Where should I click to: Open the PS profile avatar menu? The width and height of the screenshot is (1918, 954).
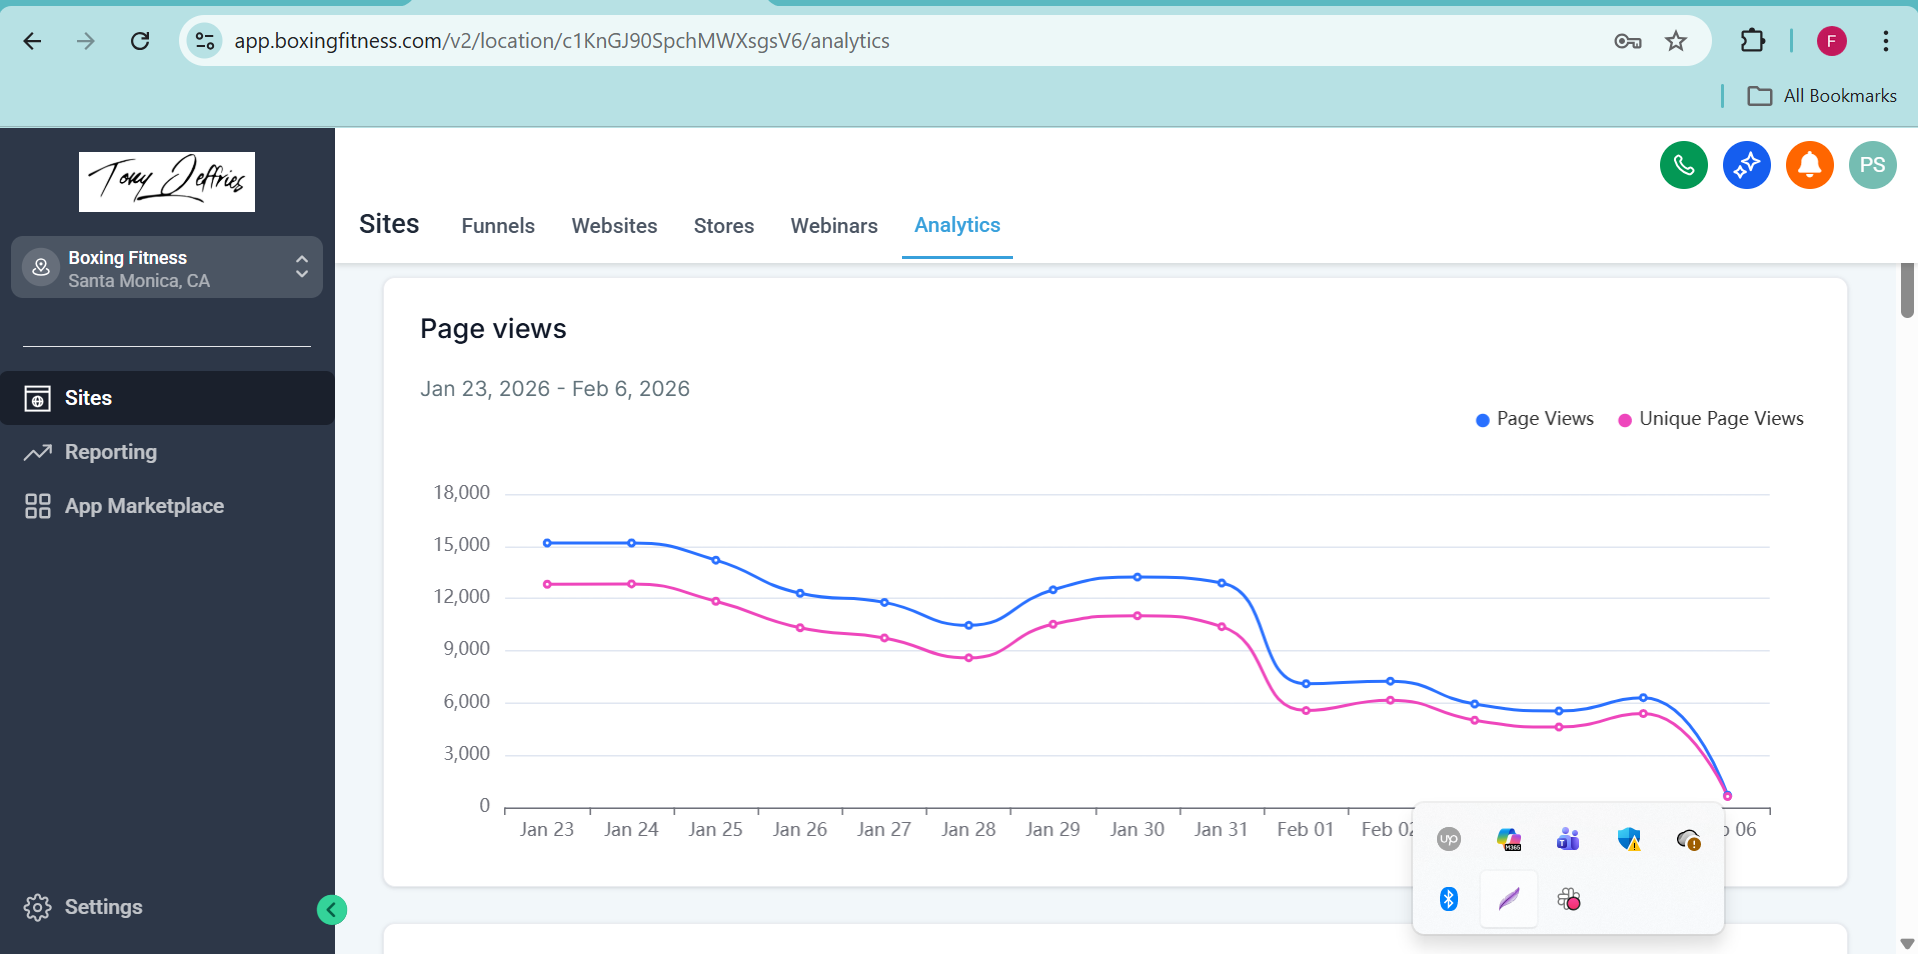click(x=1872, y=165)
